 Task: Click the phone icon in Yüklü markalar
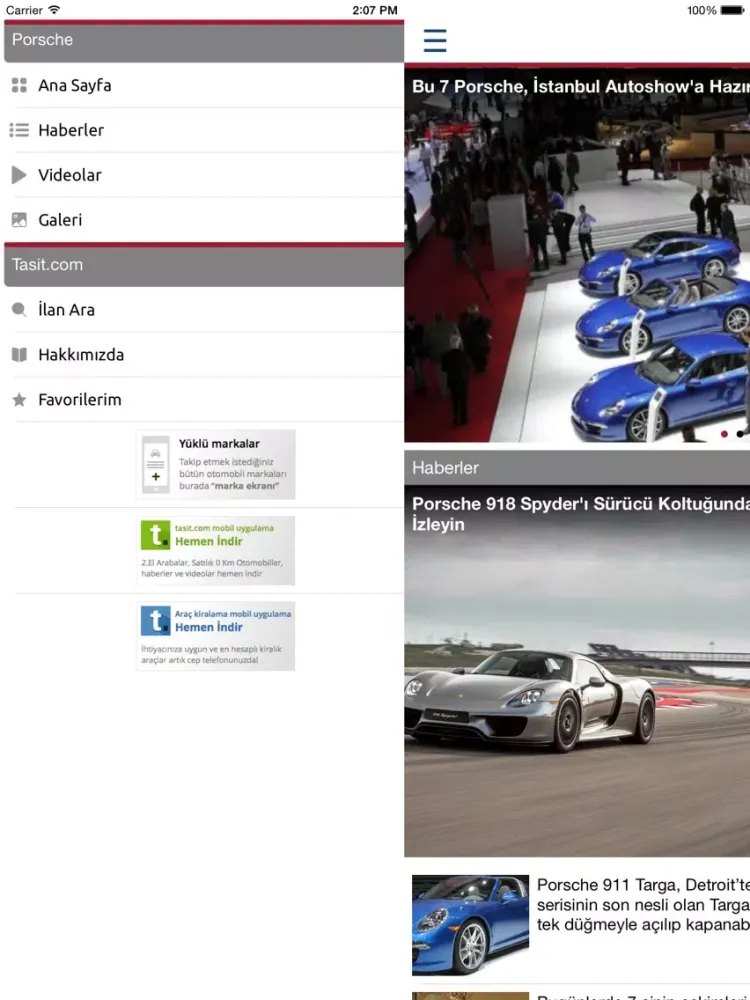156,464
